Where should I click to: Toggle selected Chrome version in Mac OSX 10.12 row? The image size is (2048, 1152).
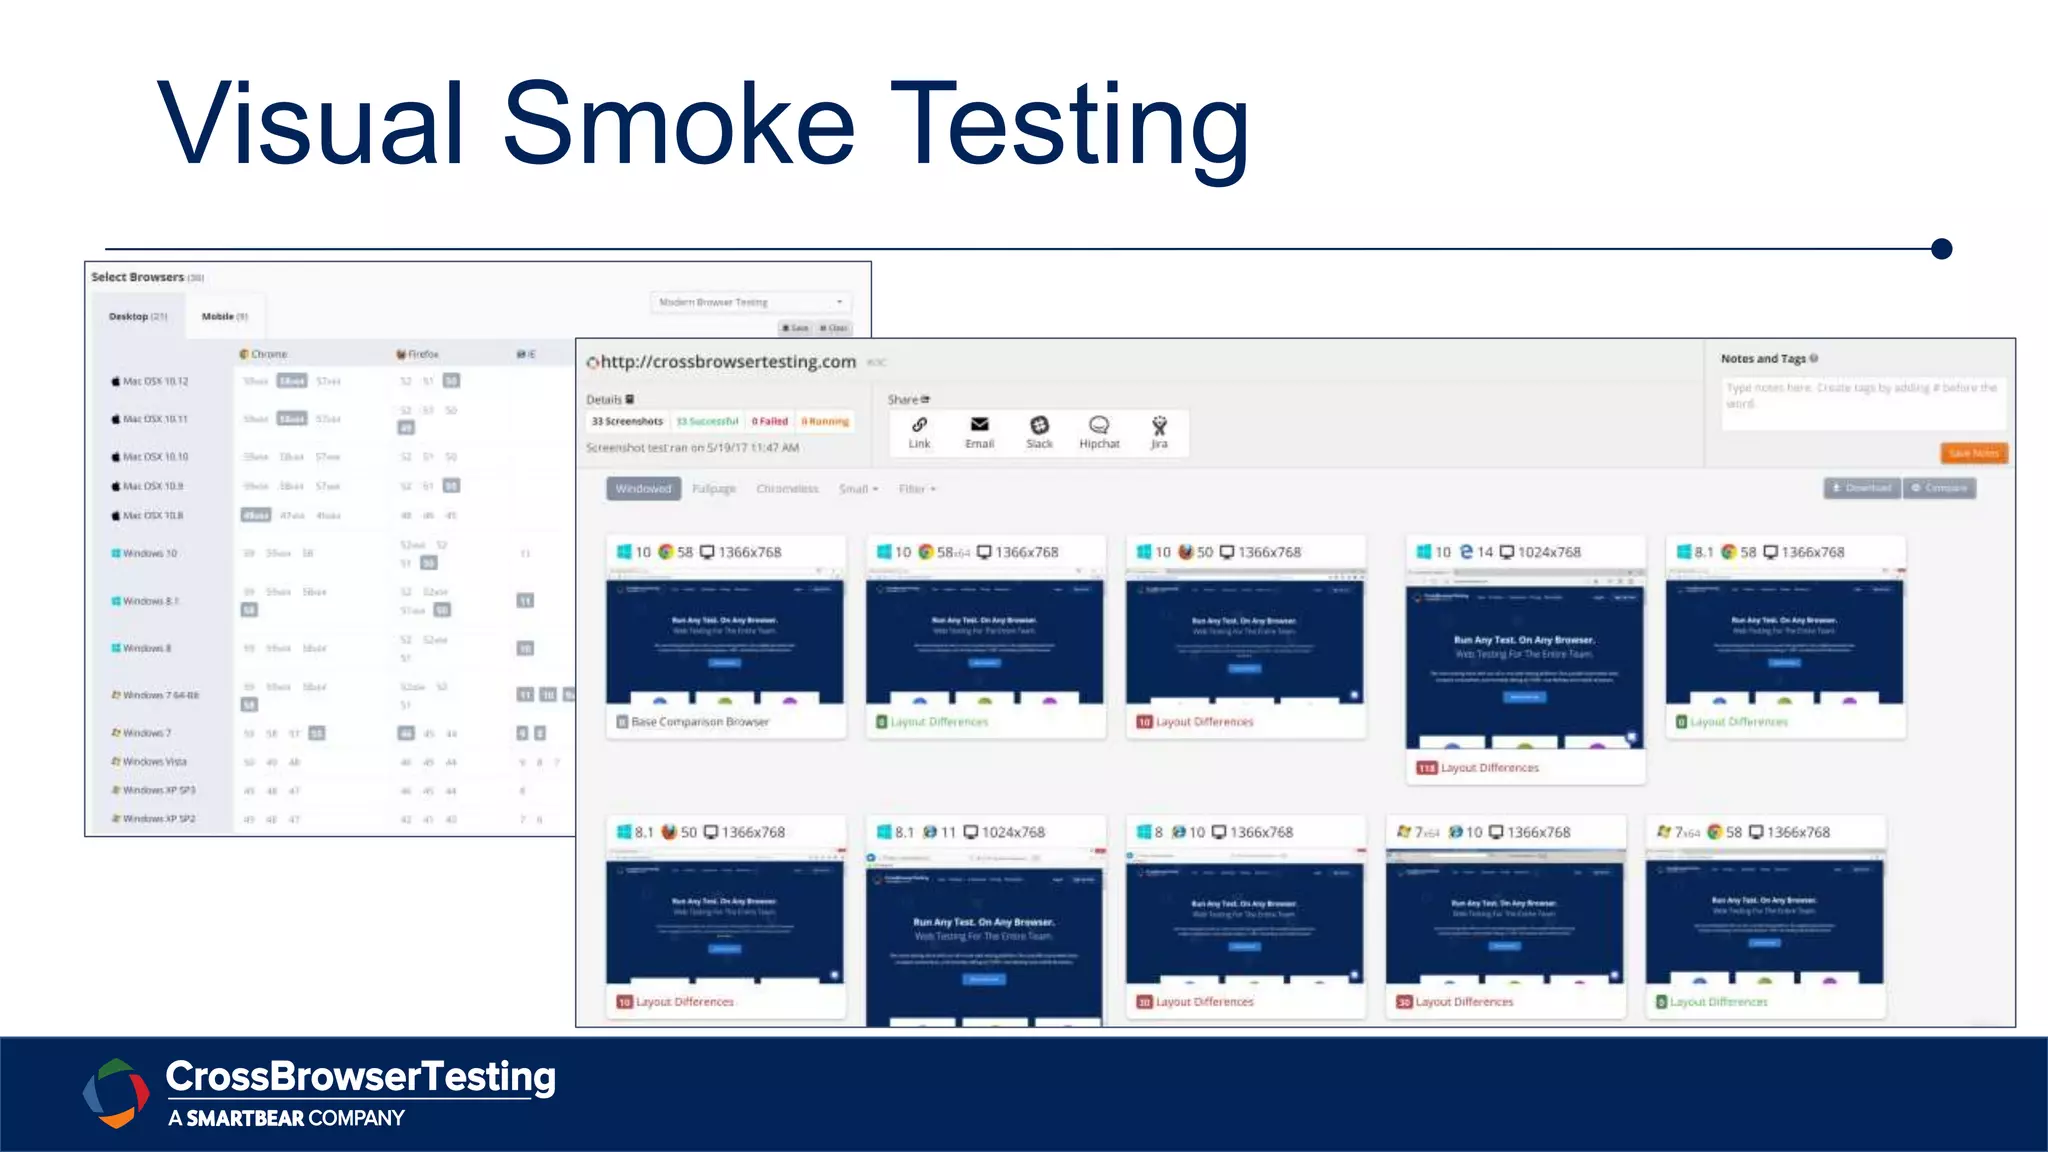(x=292, y=381)
